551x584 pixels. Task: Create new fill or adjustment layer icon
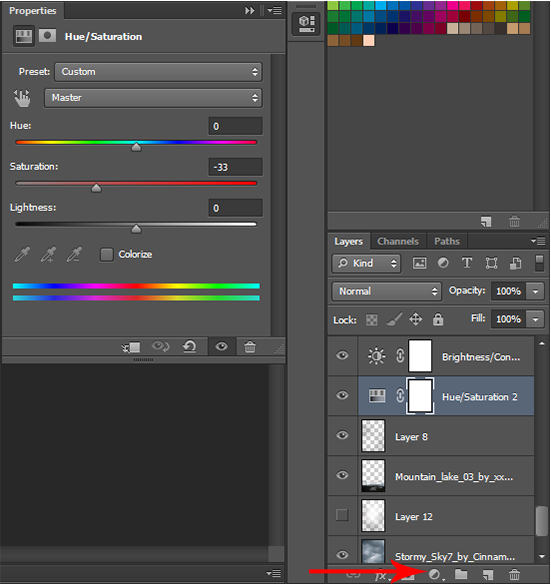pos(435,575)
